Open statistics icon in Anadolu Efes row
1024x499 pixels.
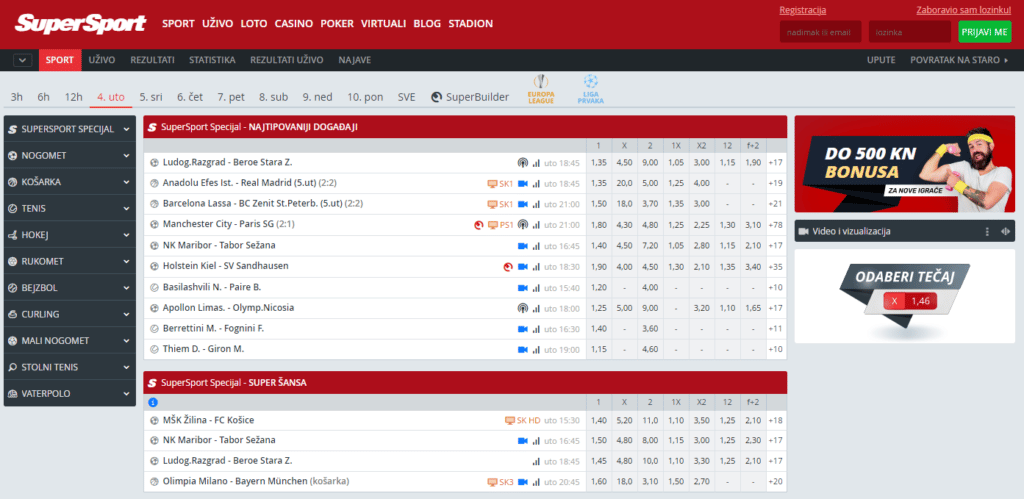[536, 184]
